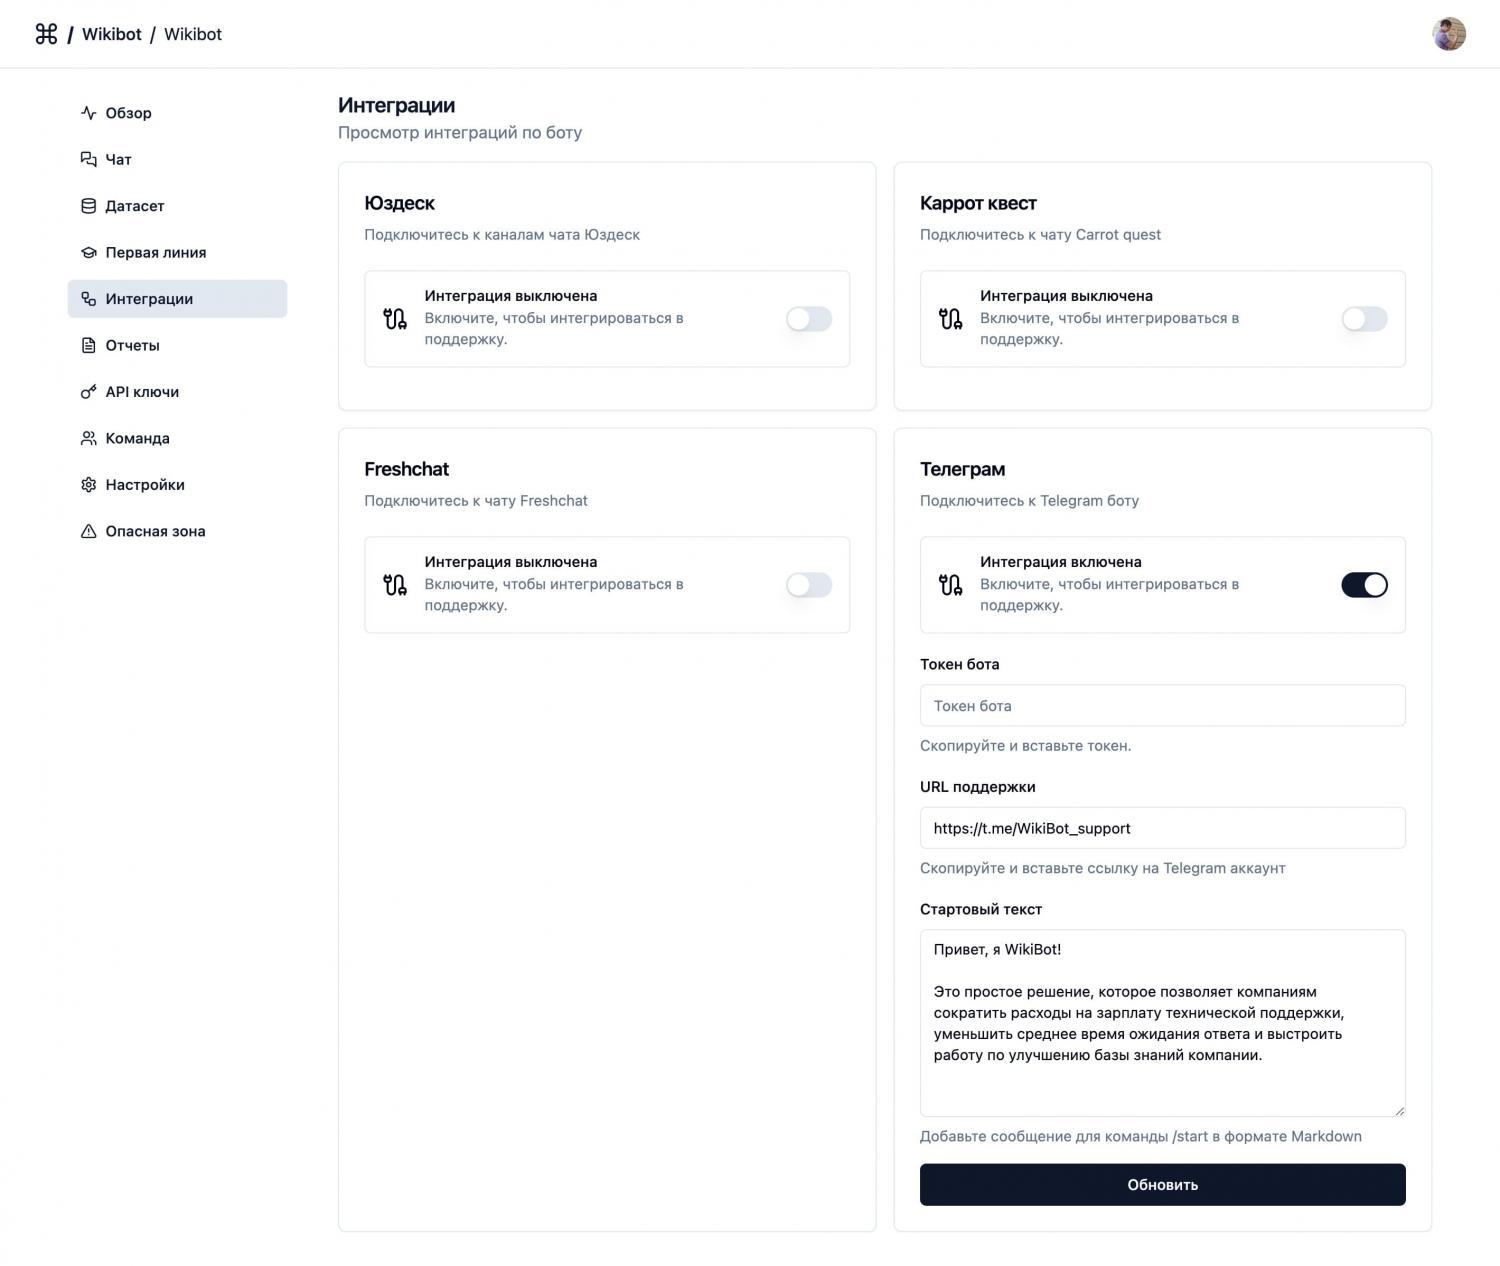The image size is (1500, 1266).
Task: Disable the Телеграм integration switch
Action: tap(1364, 585)
